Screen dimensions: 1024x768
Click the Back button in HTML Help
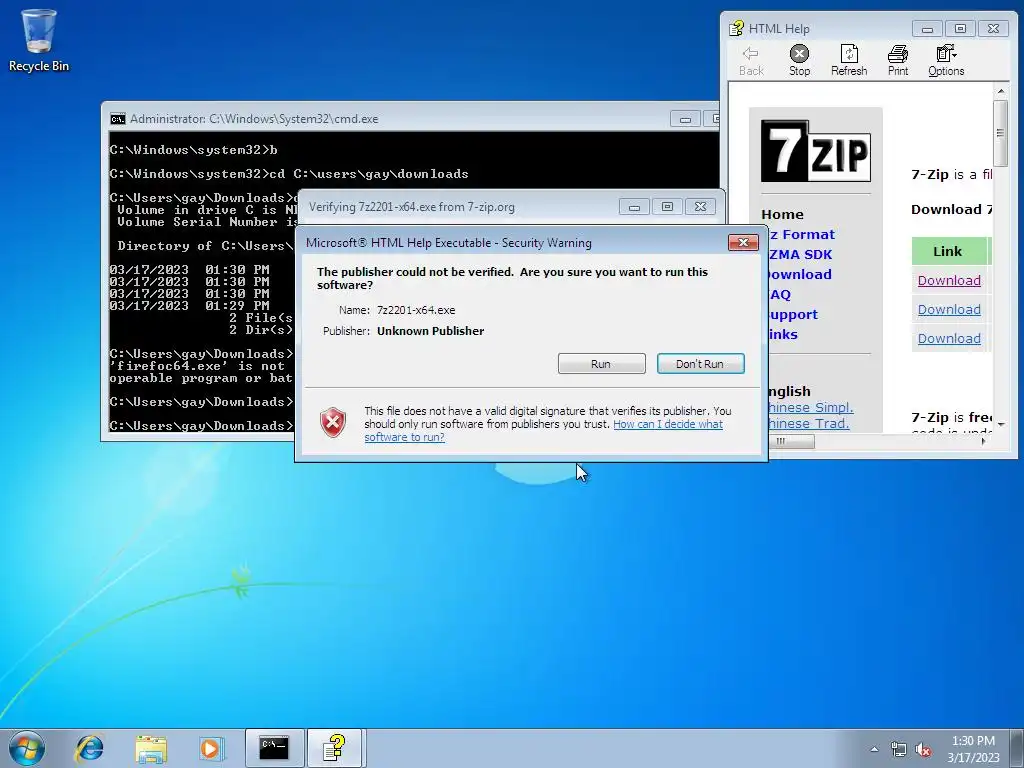pyautogui.click(x=751, y=61)
